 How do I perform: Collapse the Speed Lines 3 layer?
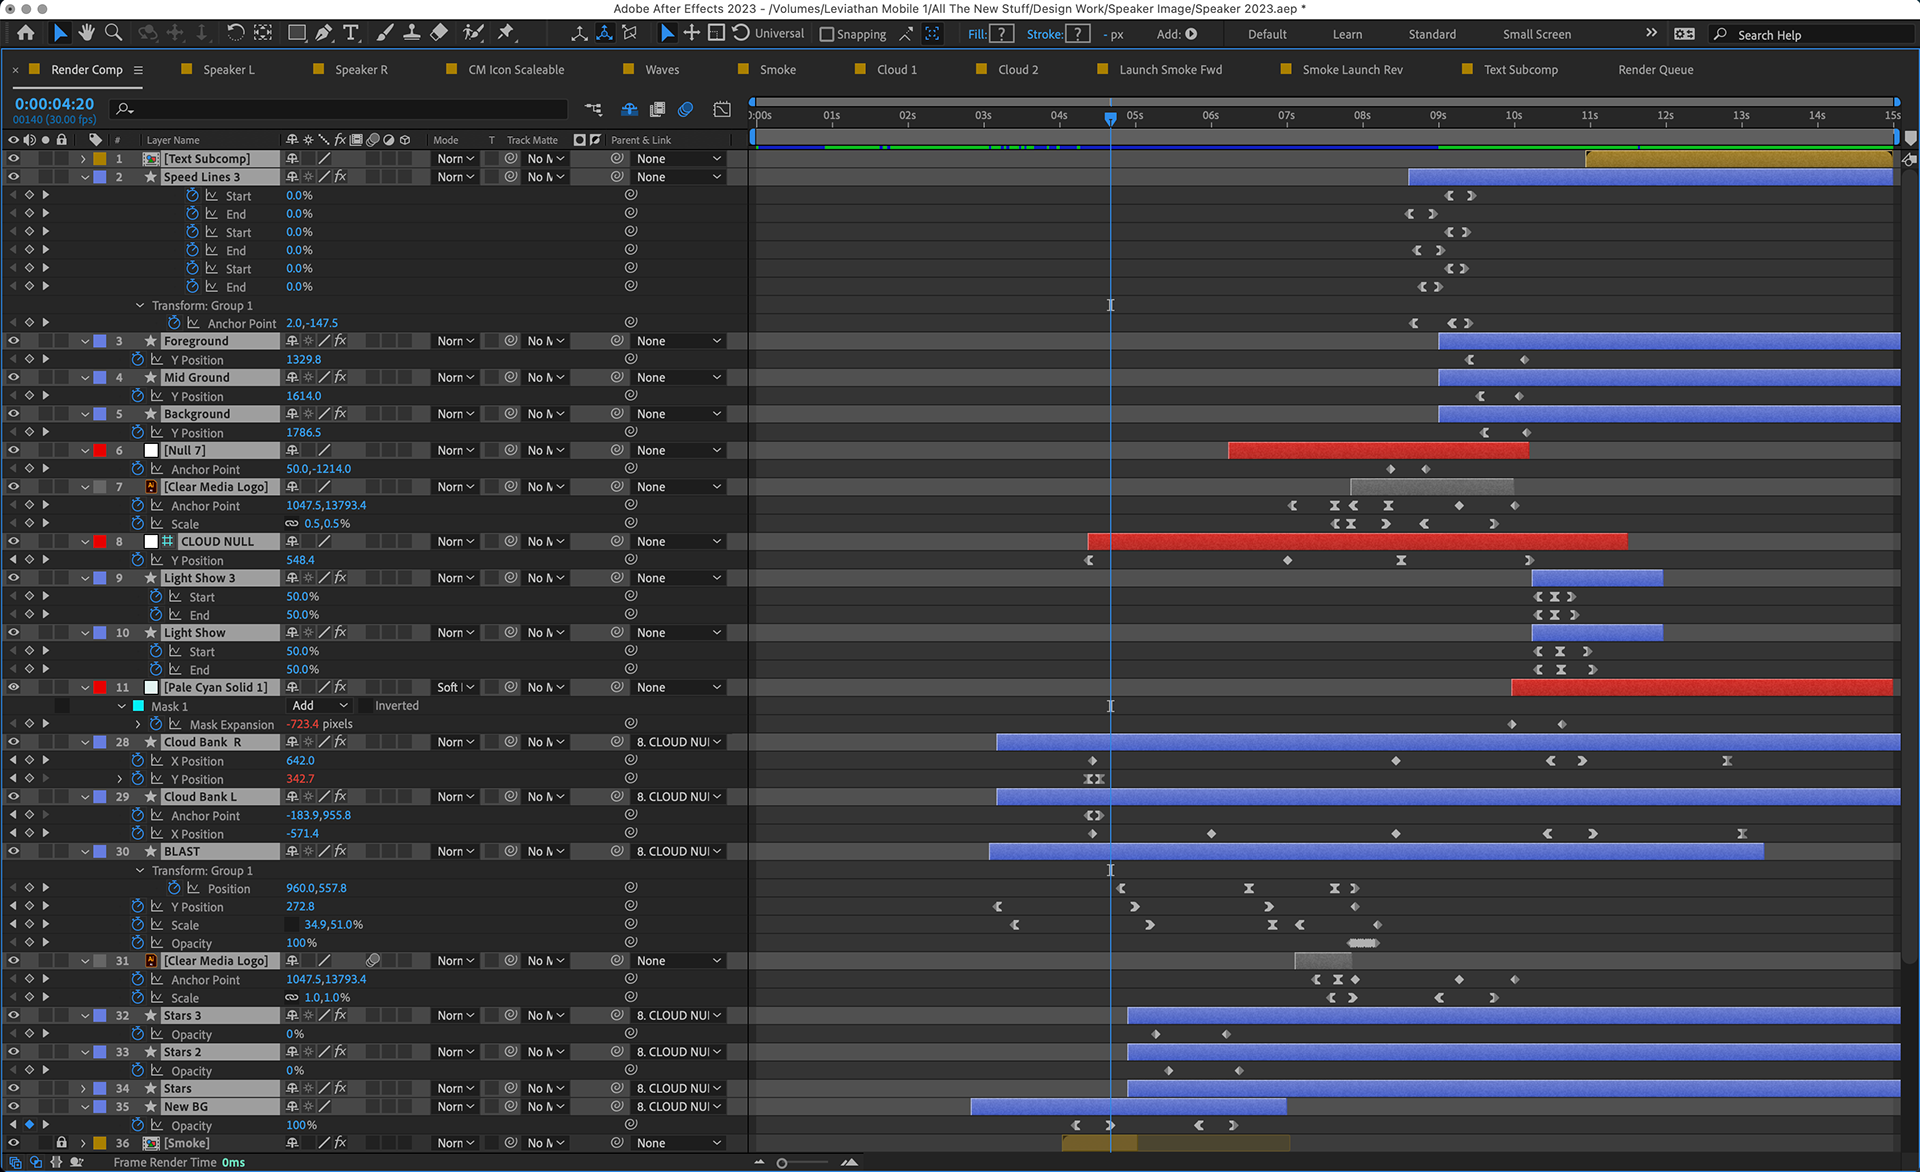85,177
